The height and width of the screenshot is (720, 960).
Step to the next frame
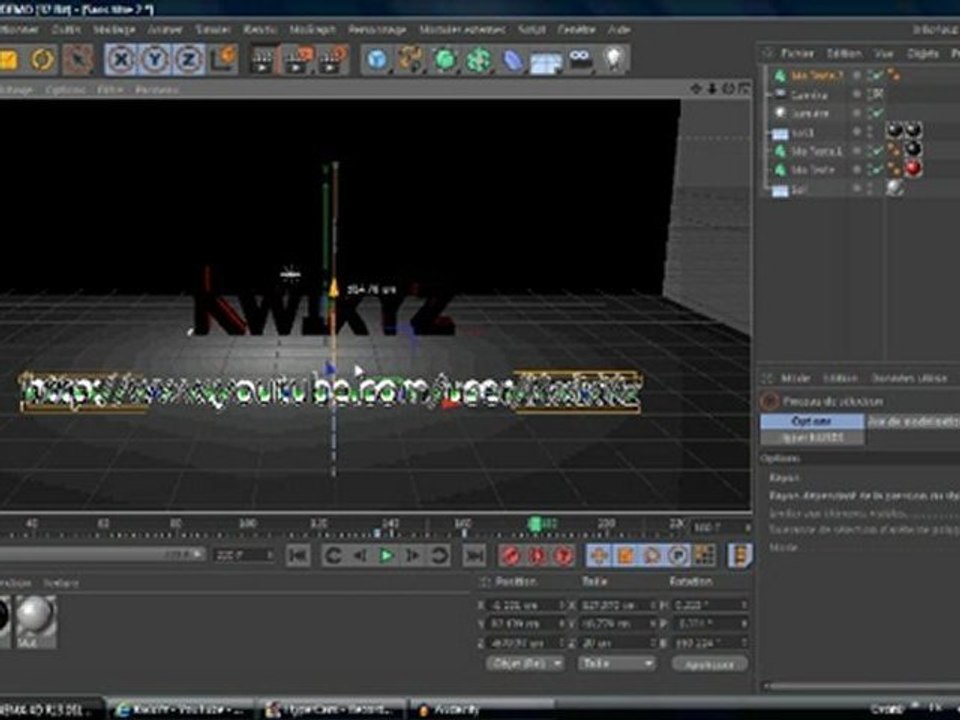coord(413,556)
